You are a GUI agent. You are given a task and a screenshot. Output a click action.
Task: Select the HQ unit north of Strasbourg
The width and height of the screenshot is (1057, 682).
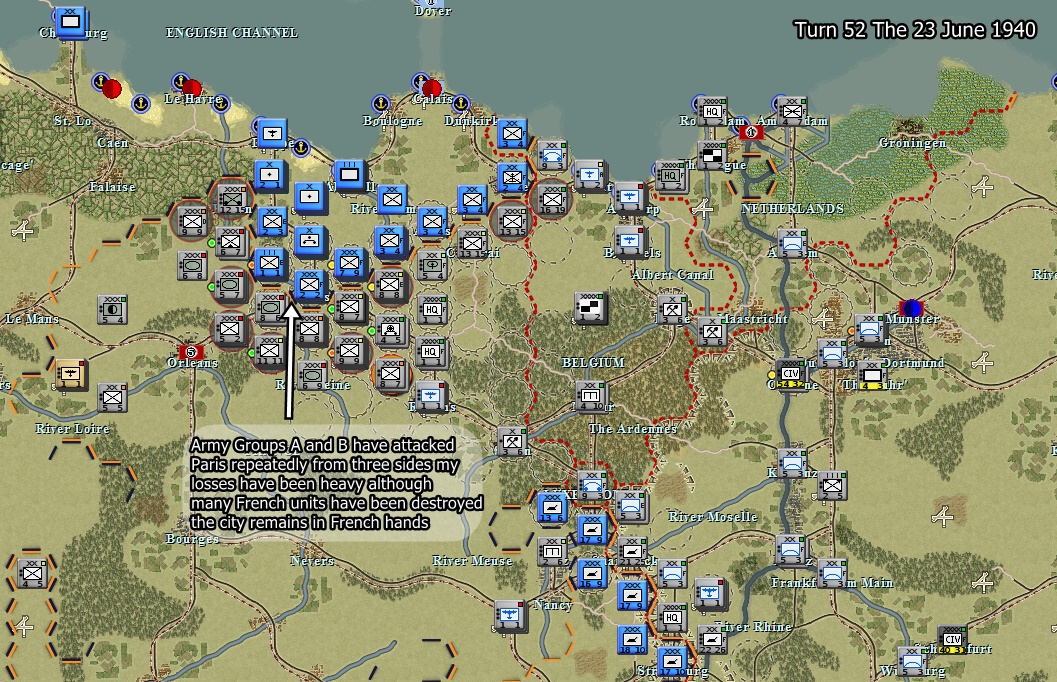pyautogui.click(x=671, y=618)
